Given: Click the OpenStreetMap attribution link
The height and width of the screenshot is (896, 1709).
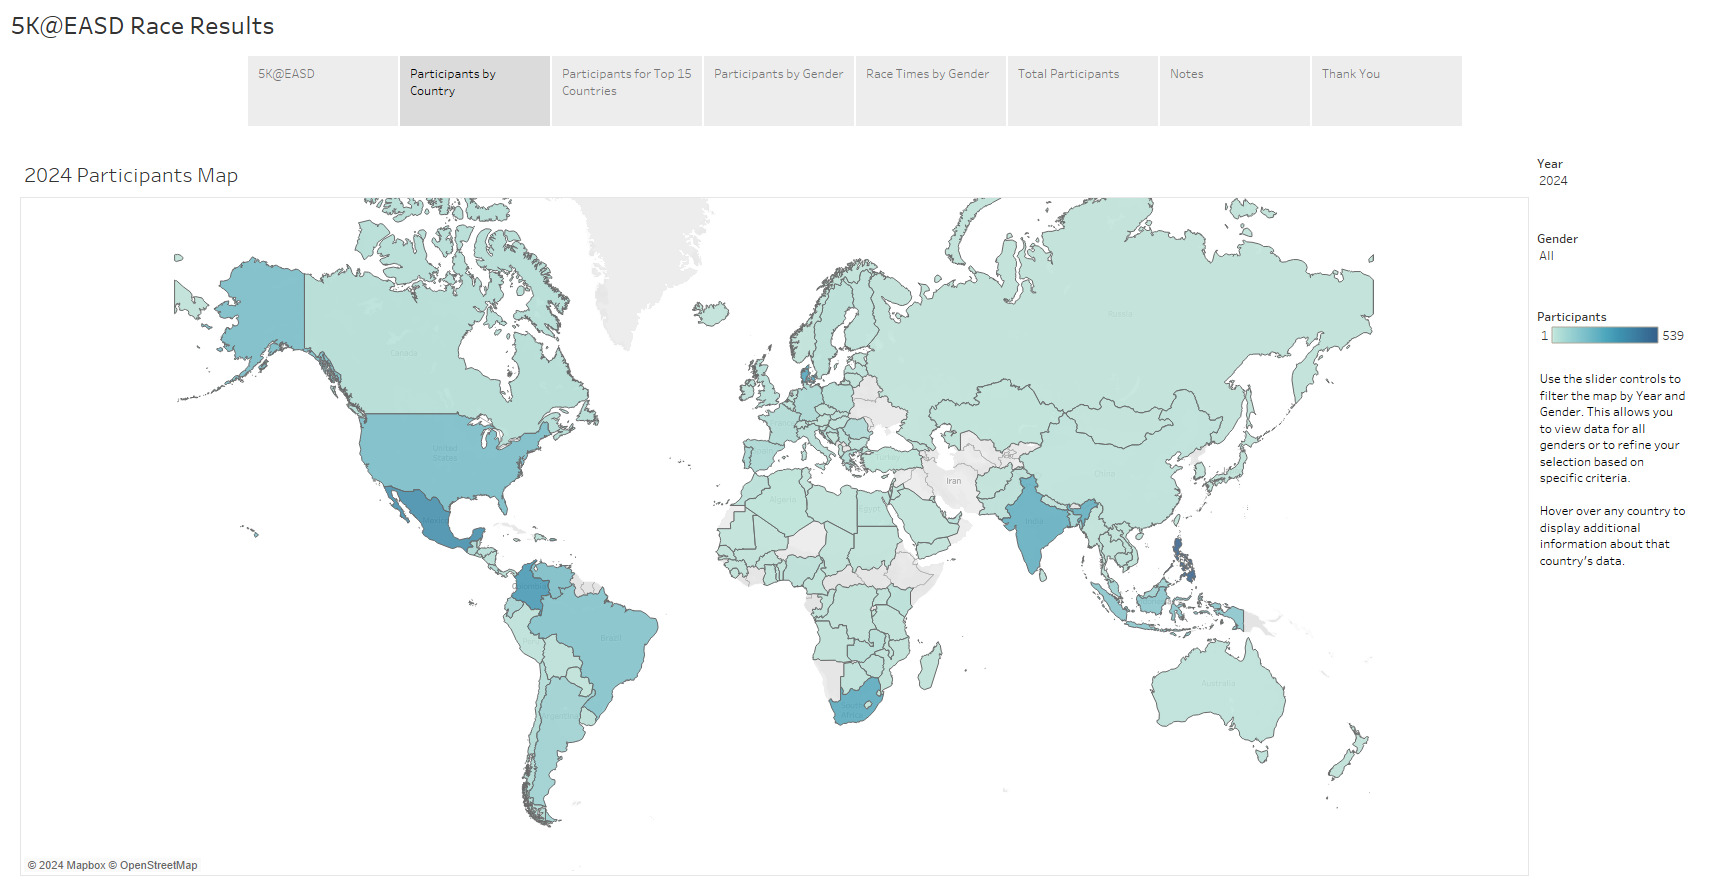Looking at the screenshot, I should pos(158,865).
